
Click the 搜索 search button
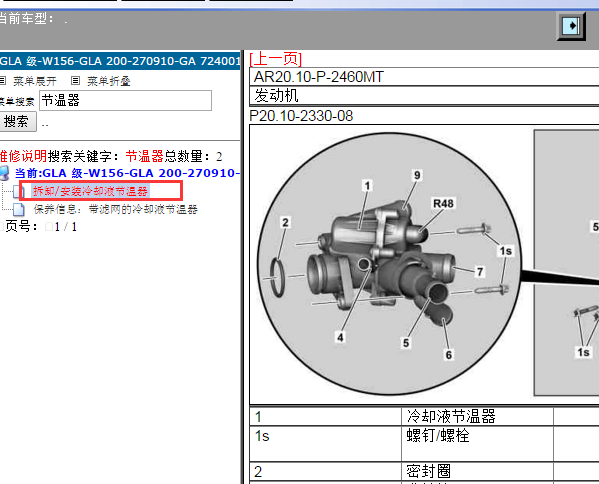[18, 121]
